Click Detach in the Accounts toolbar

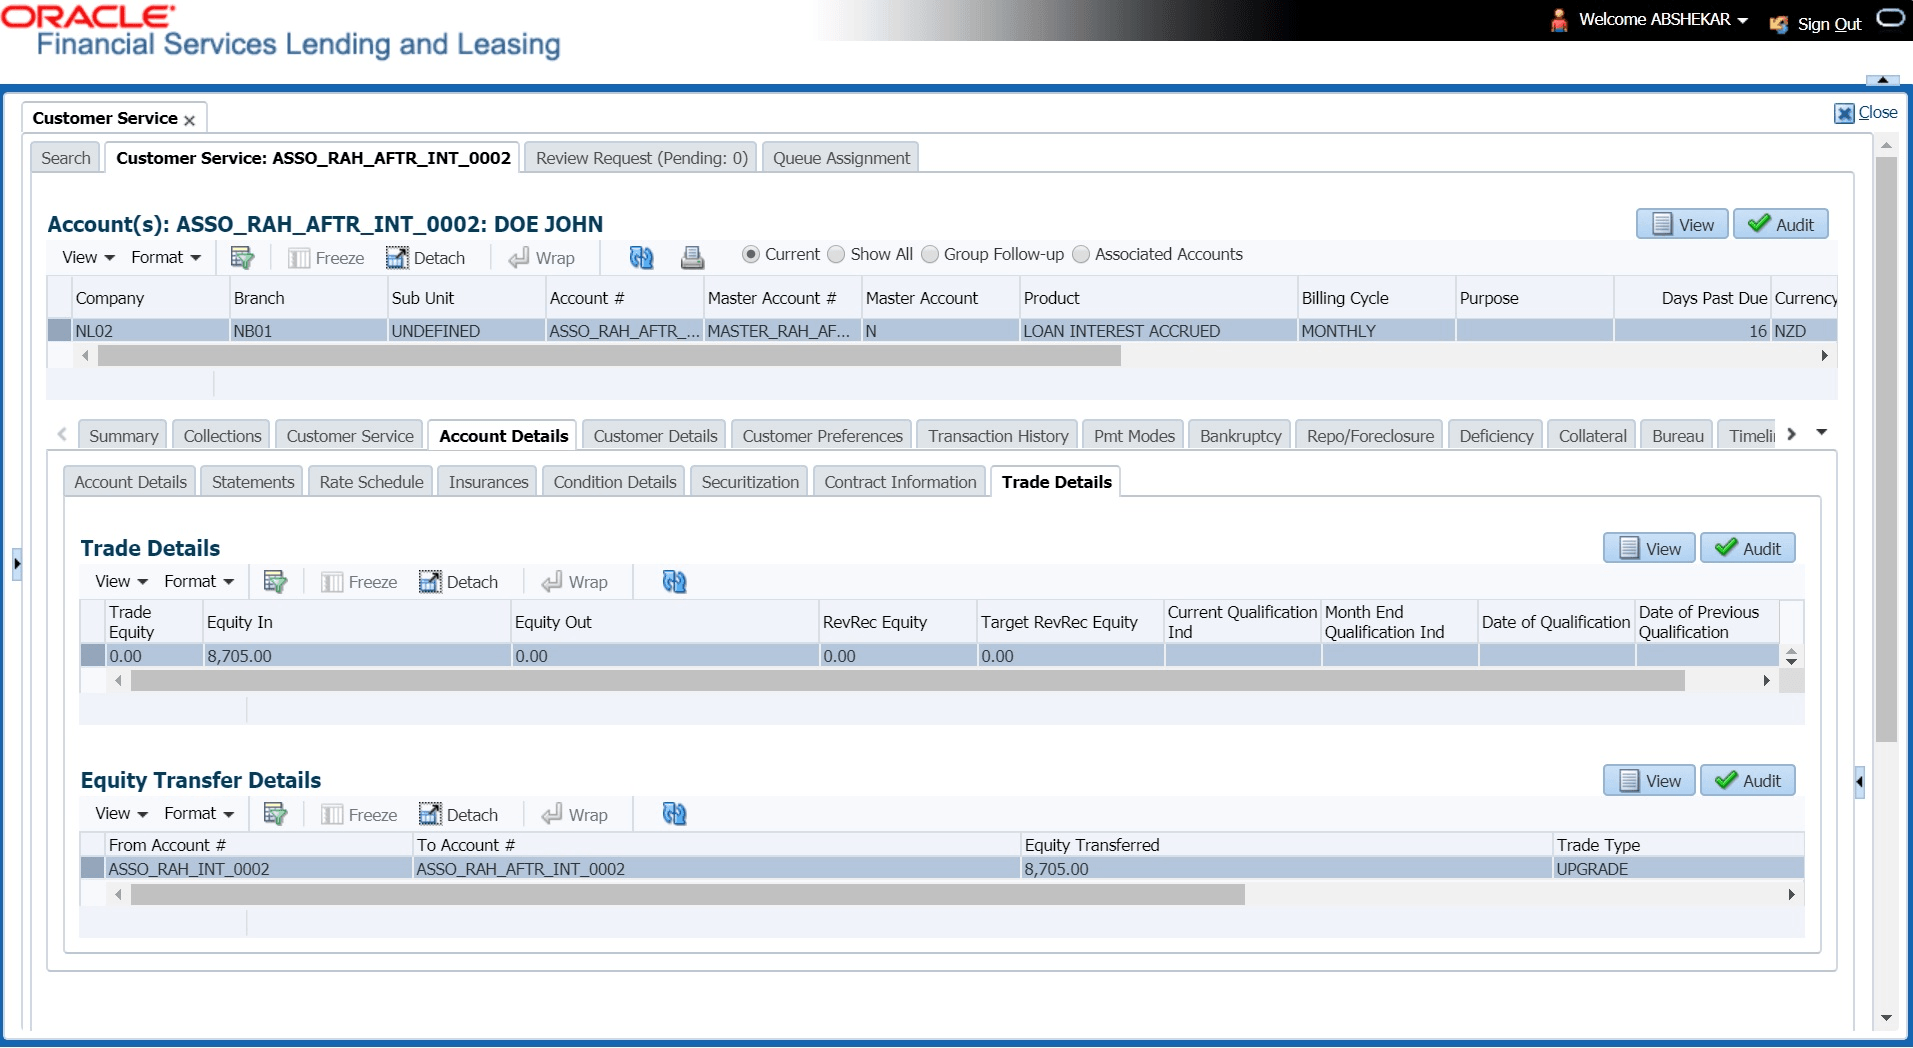tap(426, 258)
